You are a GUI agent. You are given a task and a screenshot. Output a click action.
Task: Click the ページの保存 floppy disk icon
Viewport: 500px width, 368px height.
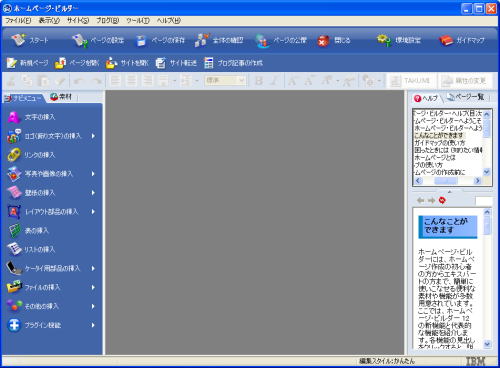[x=141, y=41]
